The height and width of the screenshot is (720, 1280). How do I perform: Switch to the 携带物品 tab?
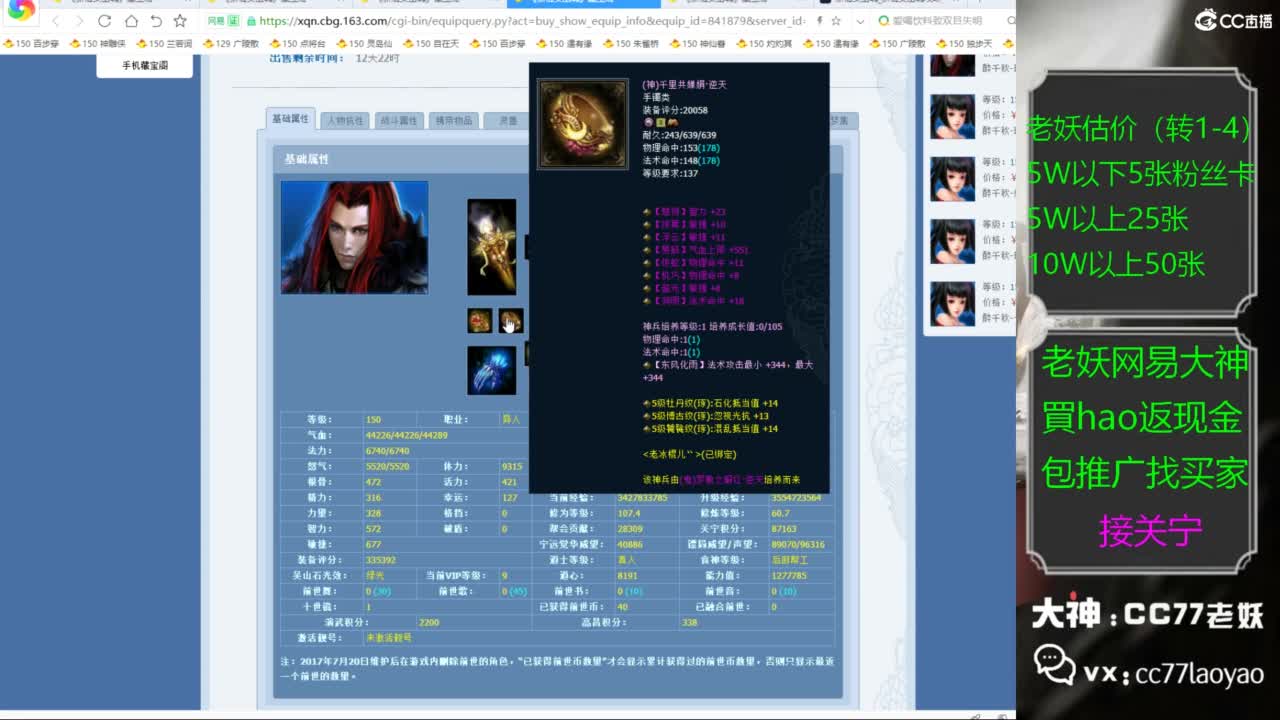pos(453,120)
